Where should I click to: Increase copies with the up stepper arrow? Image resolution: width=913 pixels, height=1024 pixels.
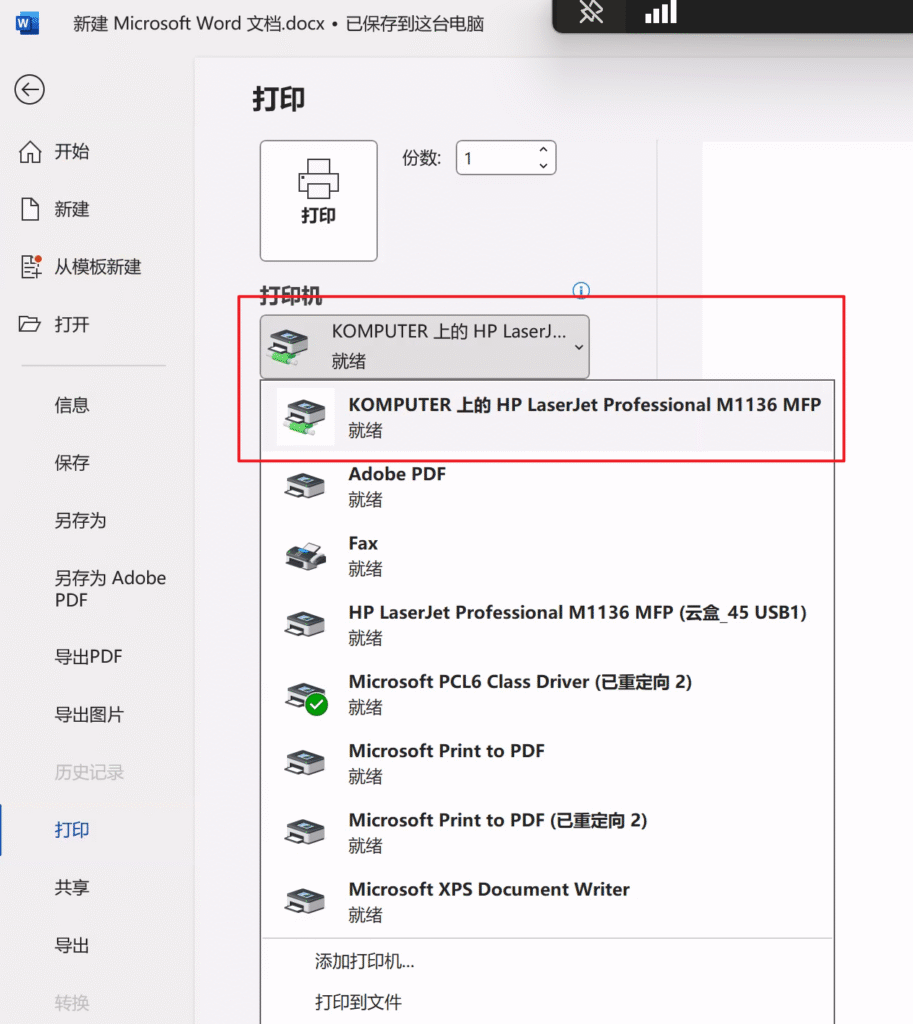(543, 149)
